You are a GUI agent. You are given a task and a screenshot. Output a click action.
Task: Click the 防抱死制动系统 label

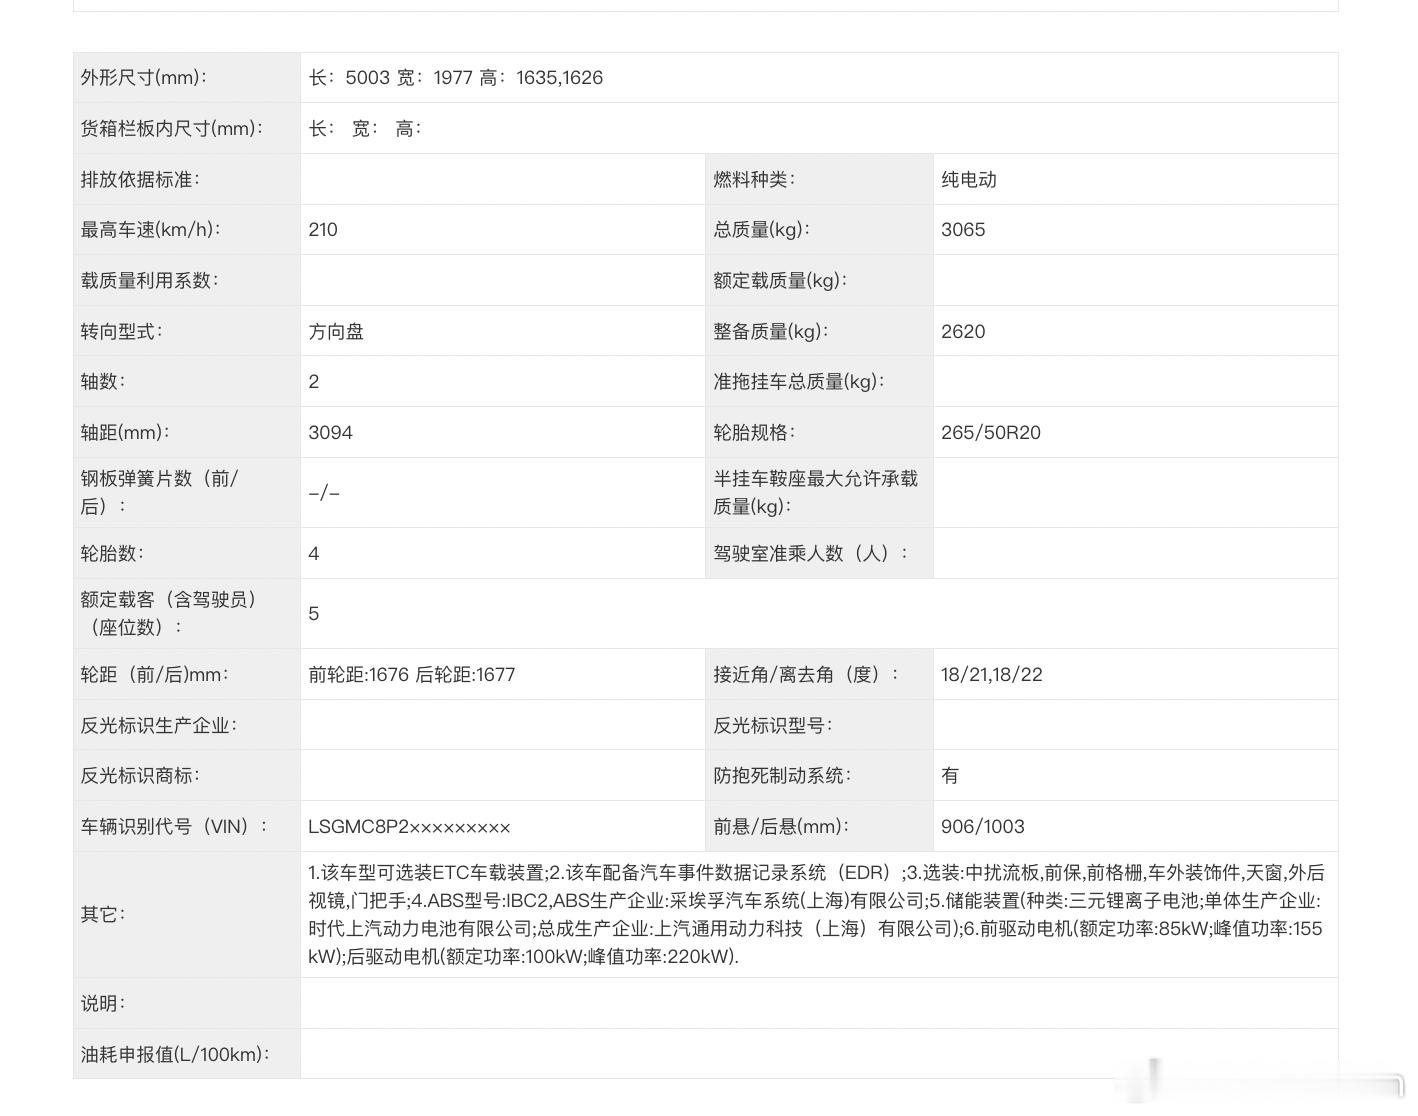click(x=783, y=776)
